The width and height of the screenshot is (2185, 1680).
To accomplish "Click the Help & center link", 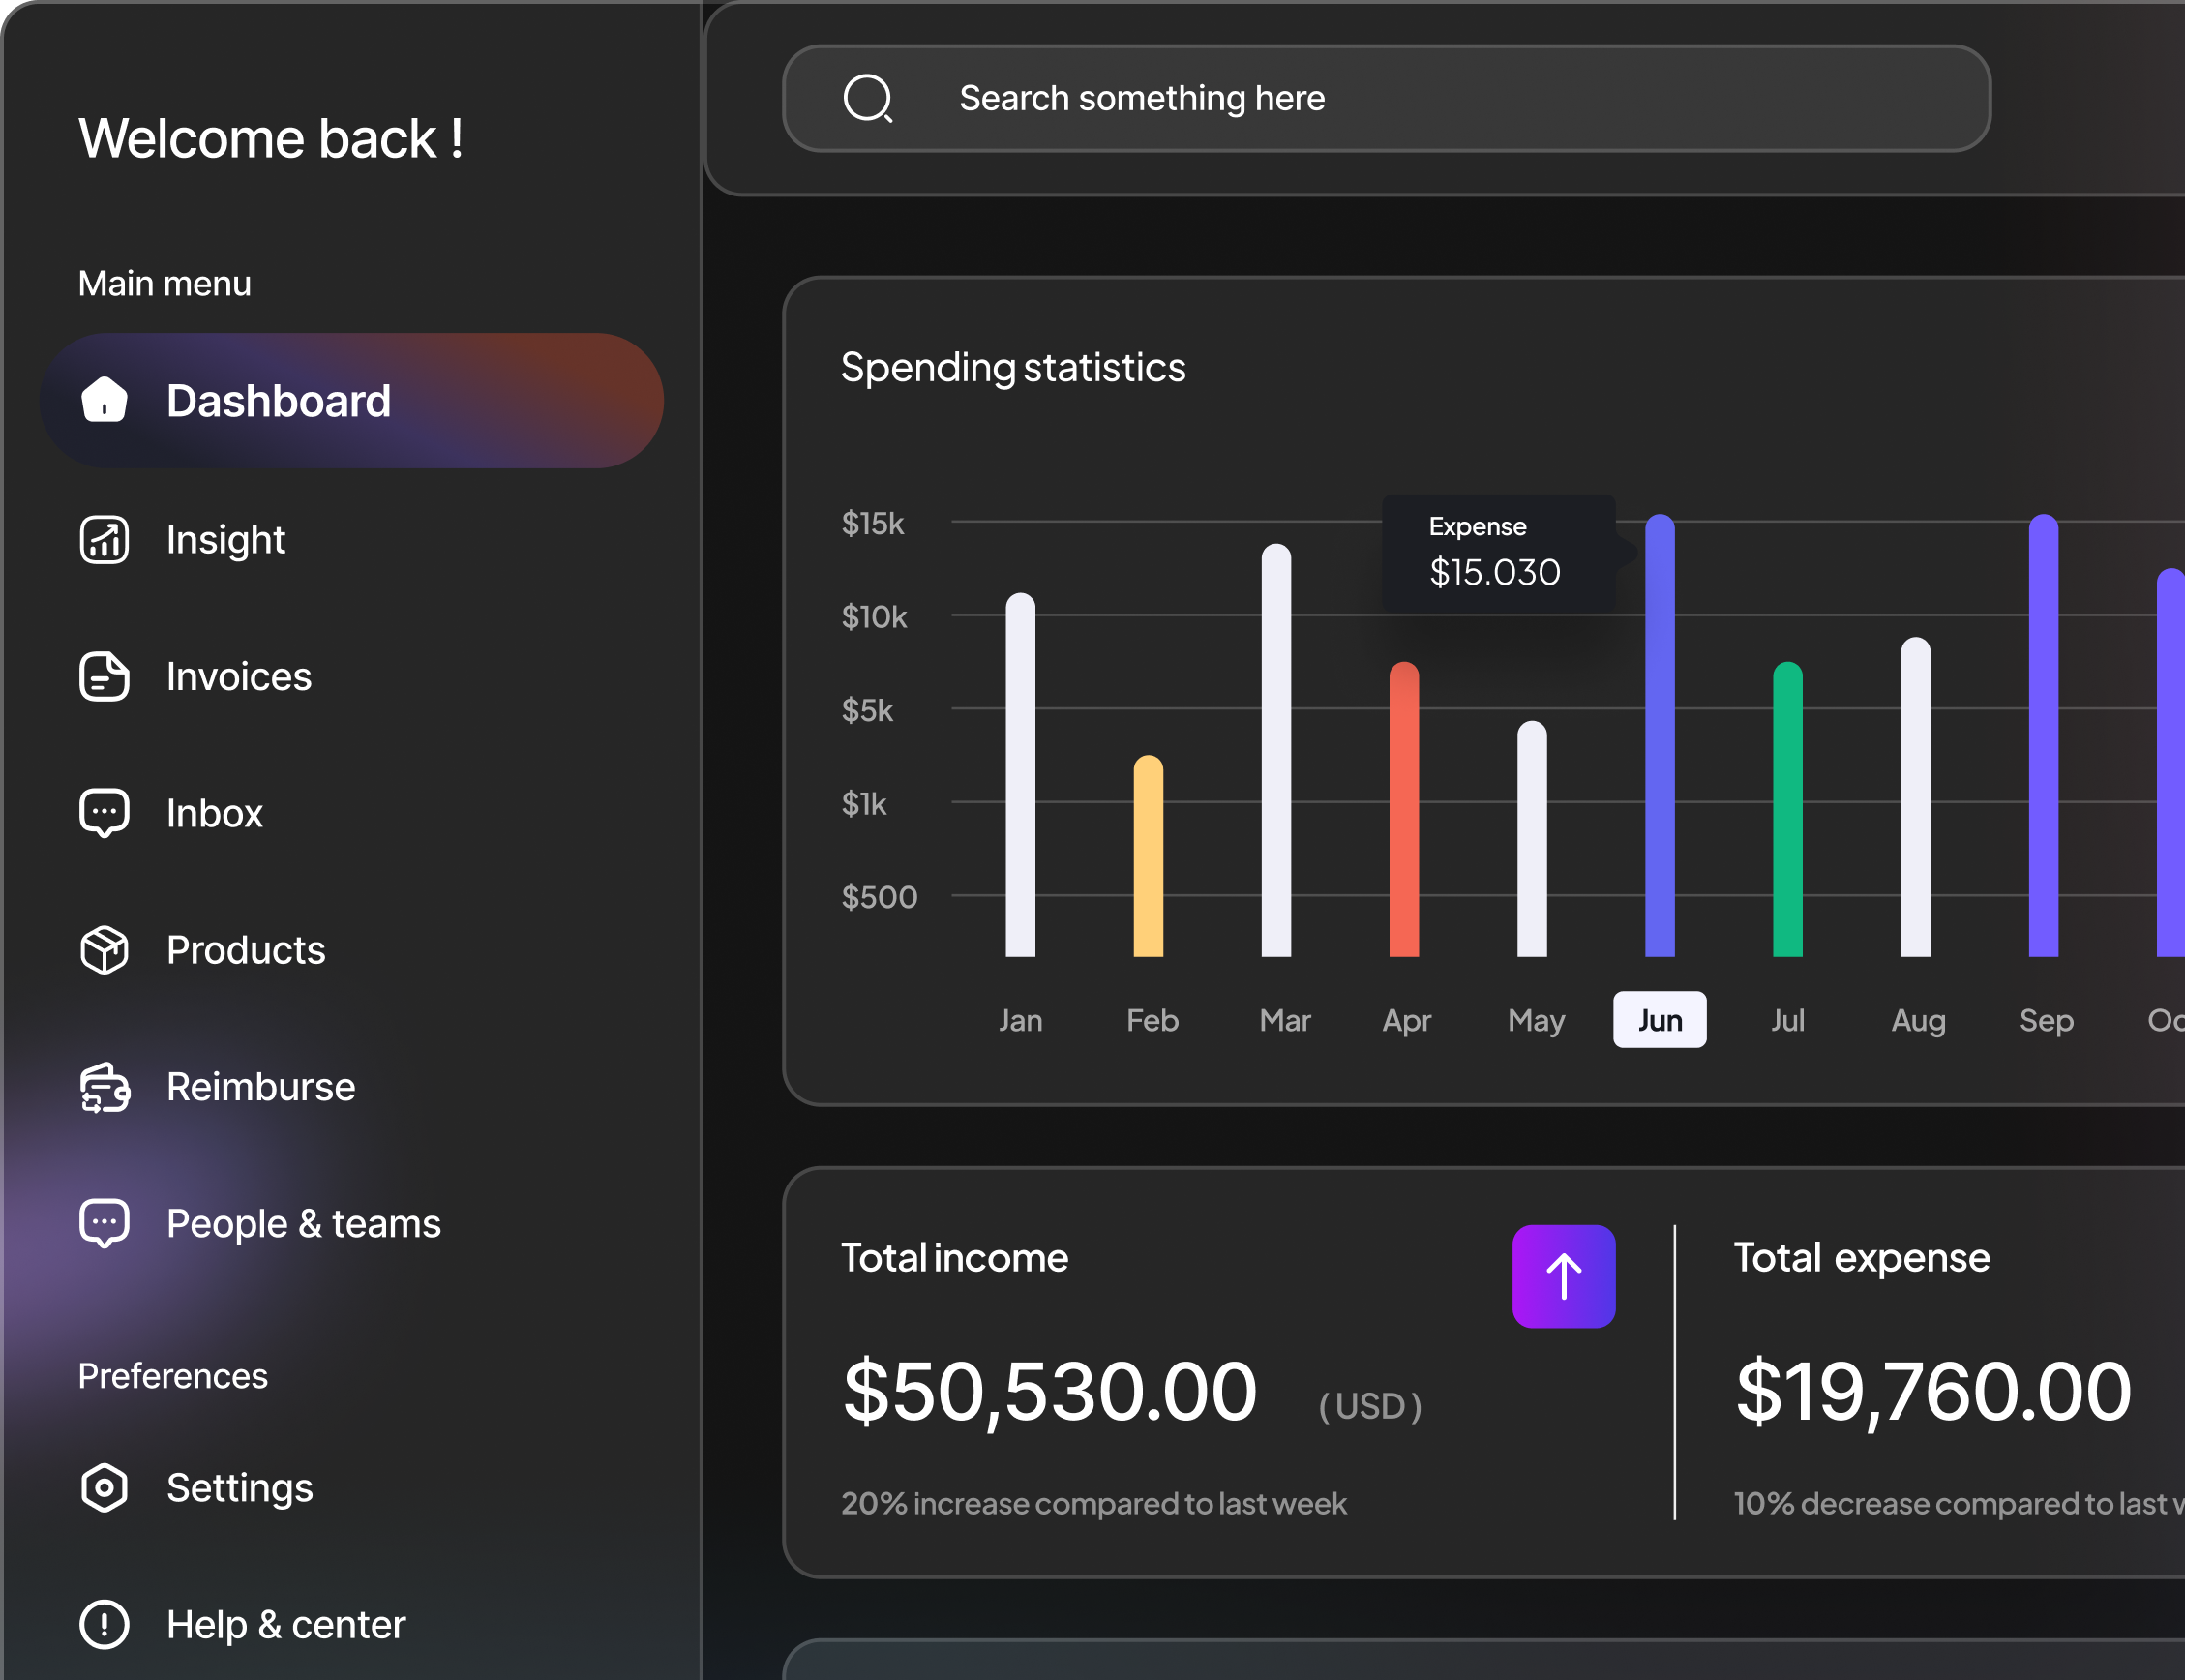I will [285, 1624].
